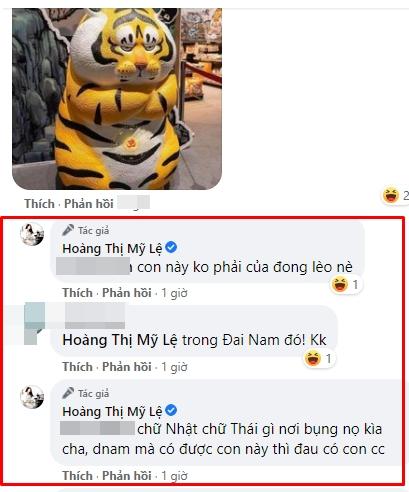Viewport: 409px width, 492px height.
Task: Open blurred commenter's avatar in middle reply
Action: coord(35,323)
